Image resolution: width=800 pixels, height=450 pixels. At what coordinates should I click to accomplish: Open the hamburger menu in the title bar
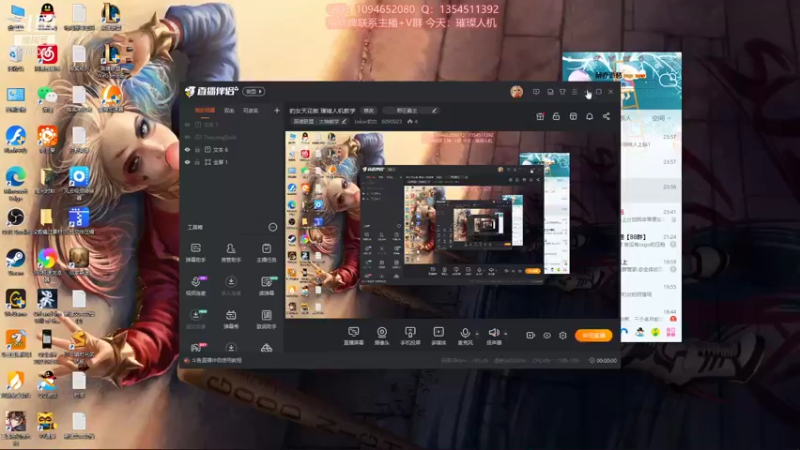point(574,92)
